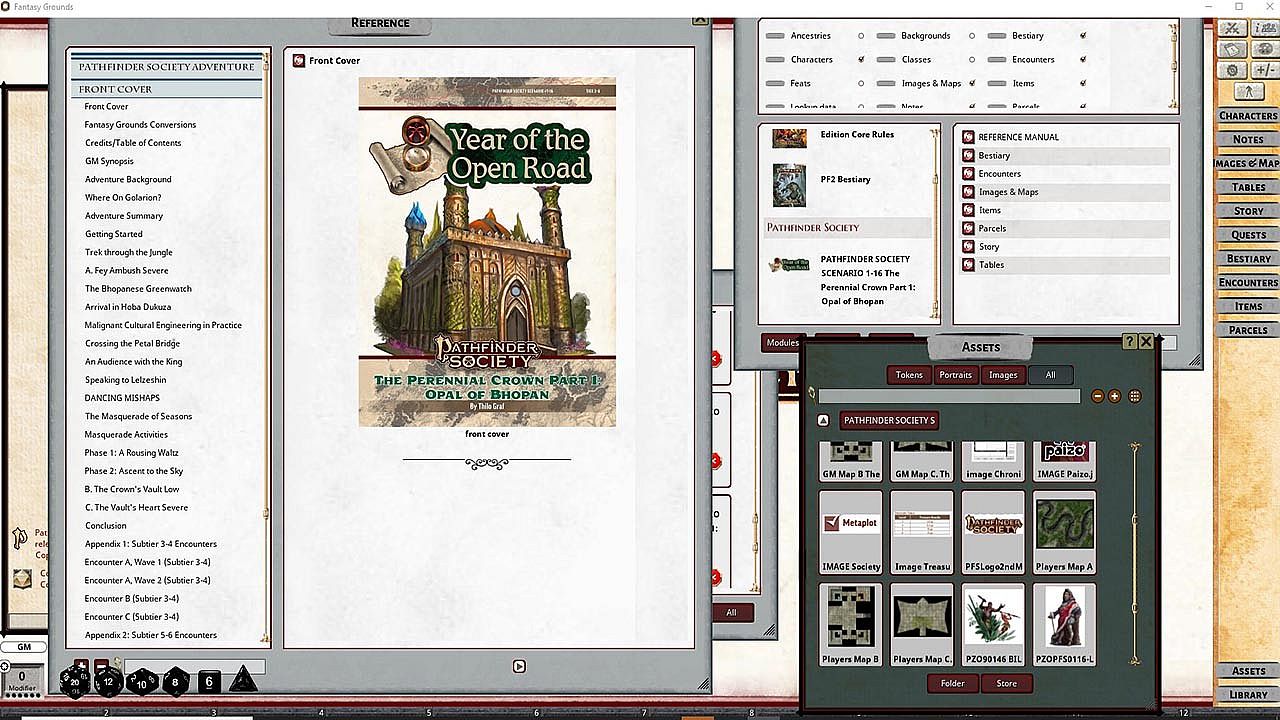Click the plus zoom icon in Assets
Screen dimensions: 1280x720
pos(1115,396)
